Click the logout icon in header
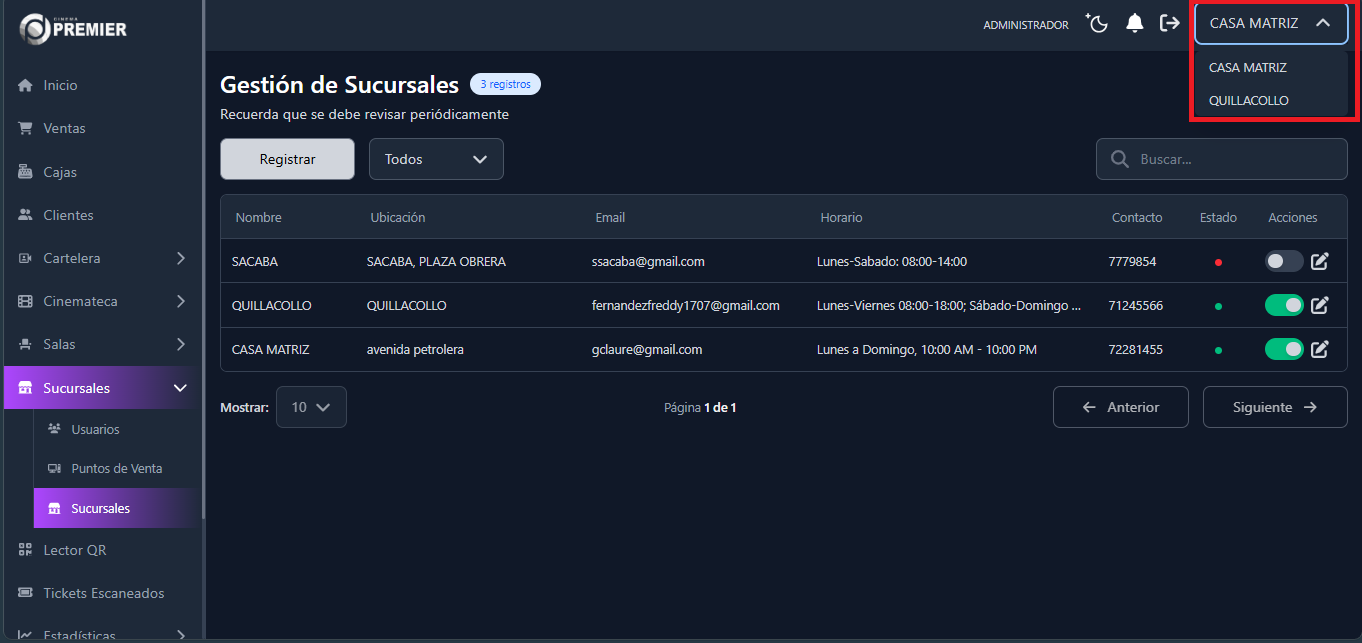Viewport: 1362px width, 643px height. tap(1169, 24)
